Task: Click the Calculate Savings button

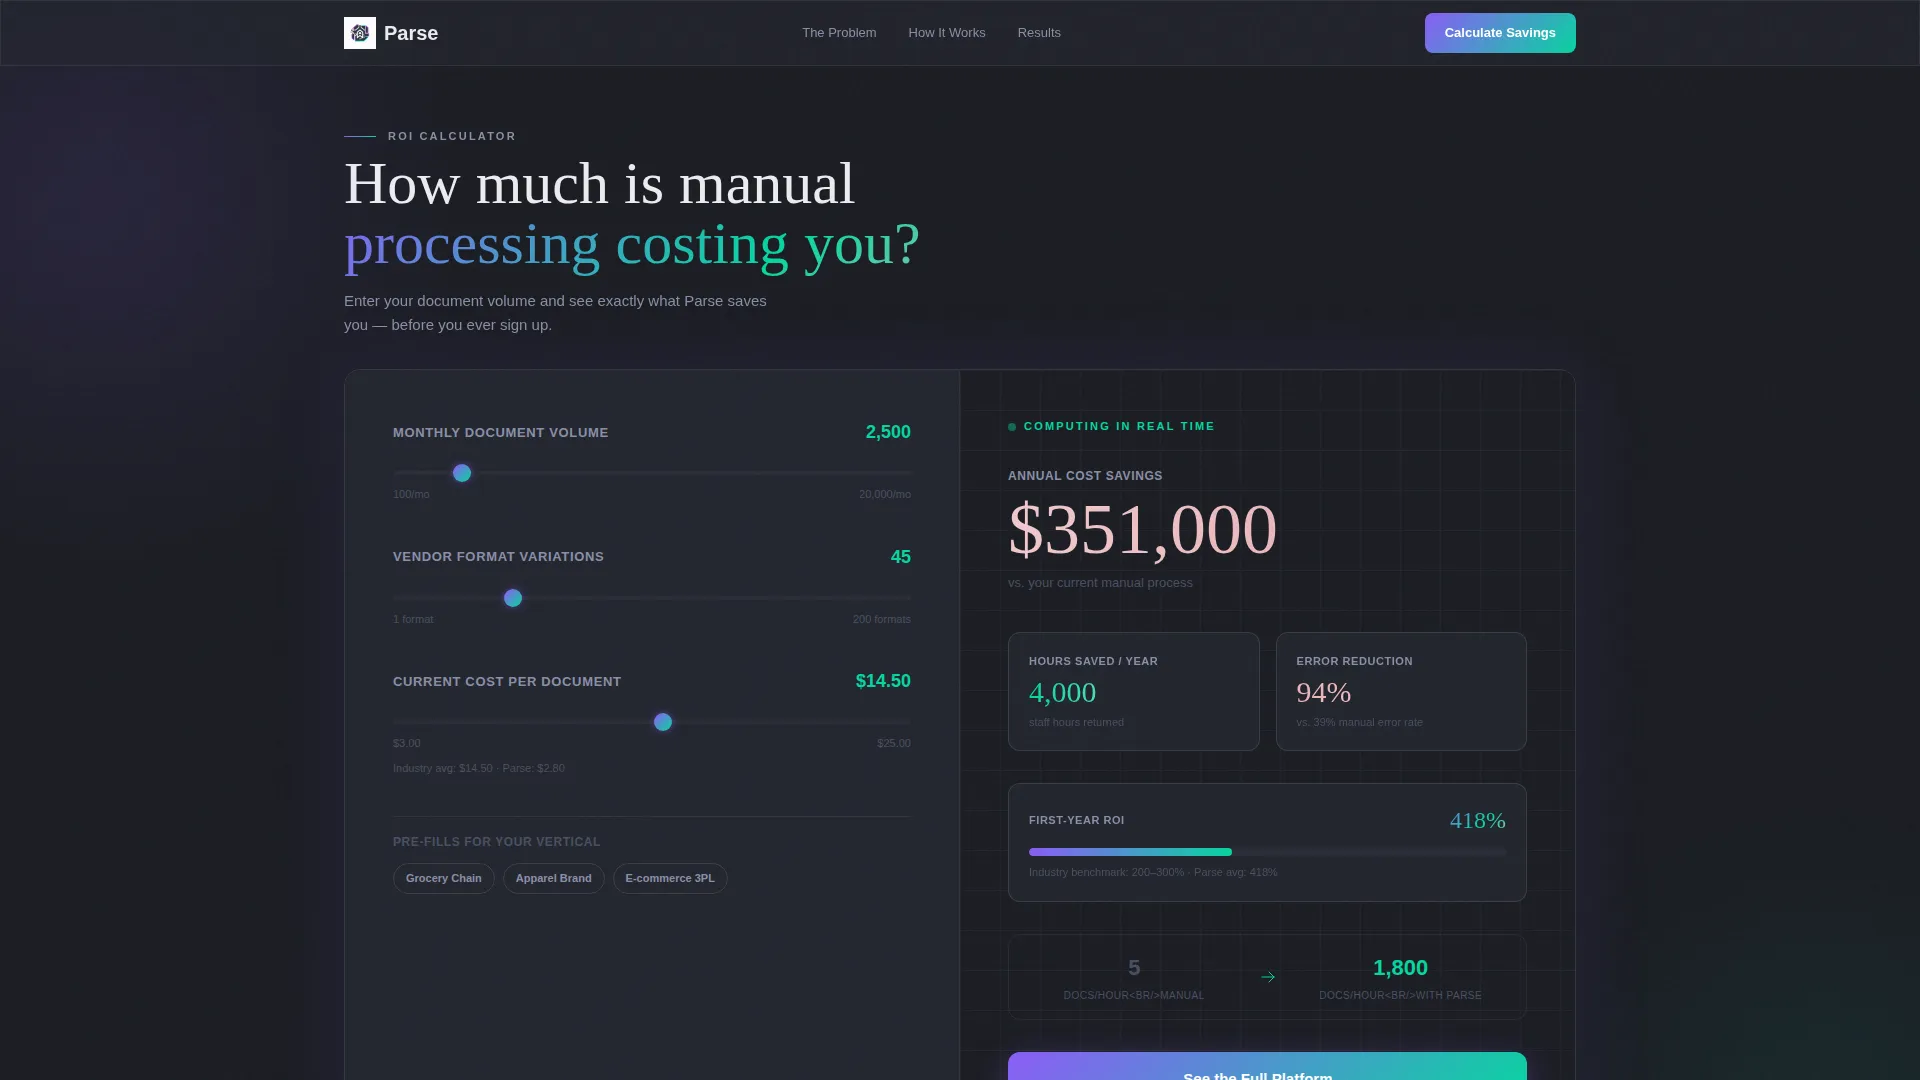Action: [x=1500, y=33]
